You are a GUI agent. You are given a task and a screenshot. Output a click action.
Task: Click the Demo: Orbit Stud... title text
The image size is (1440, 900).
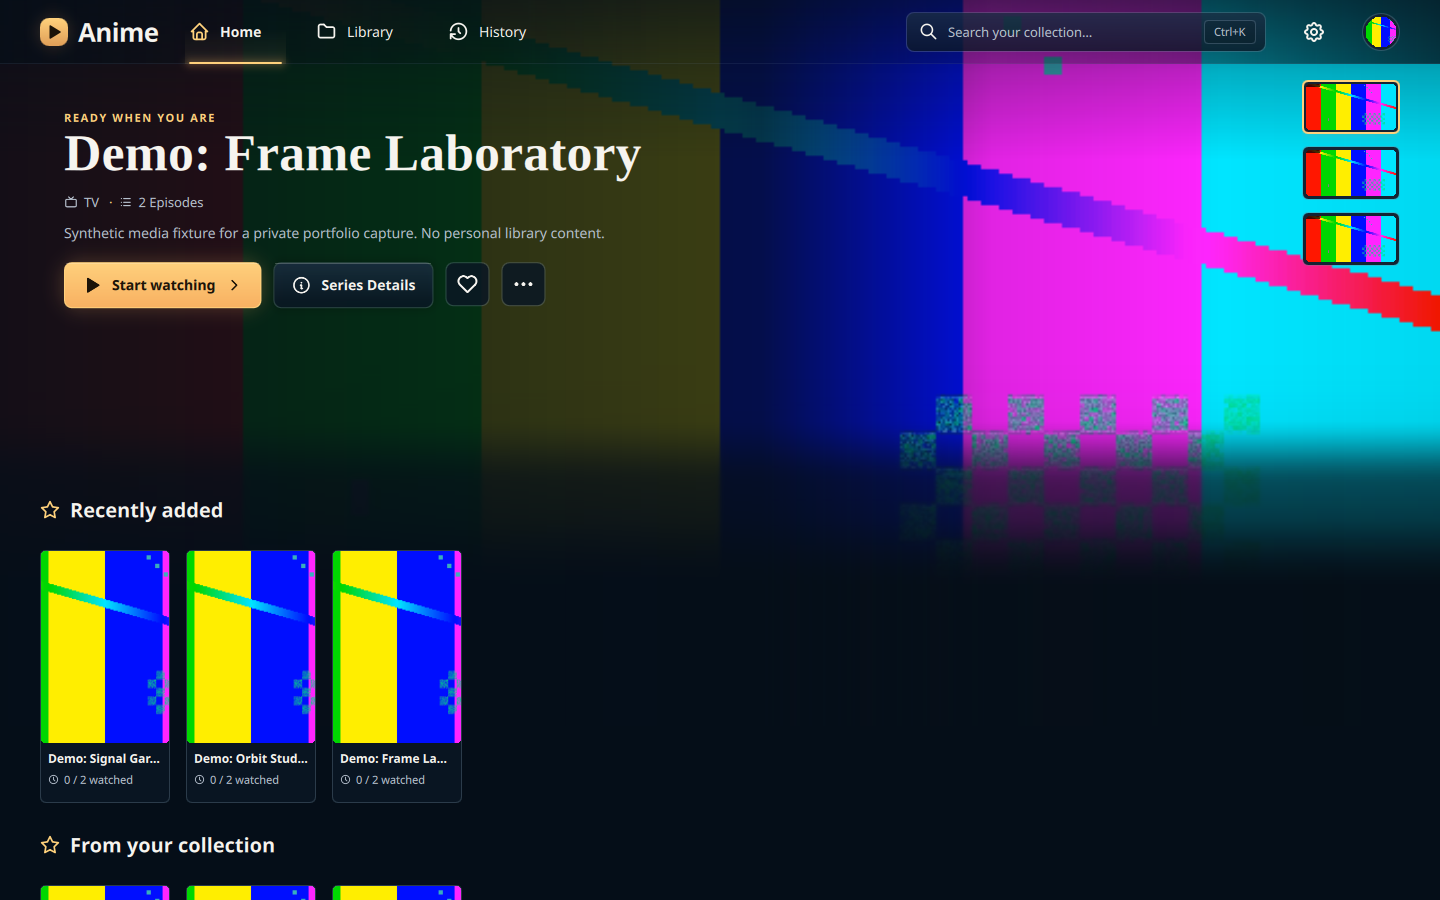[251, 759]
